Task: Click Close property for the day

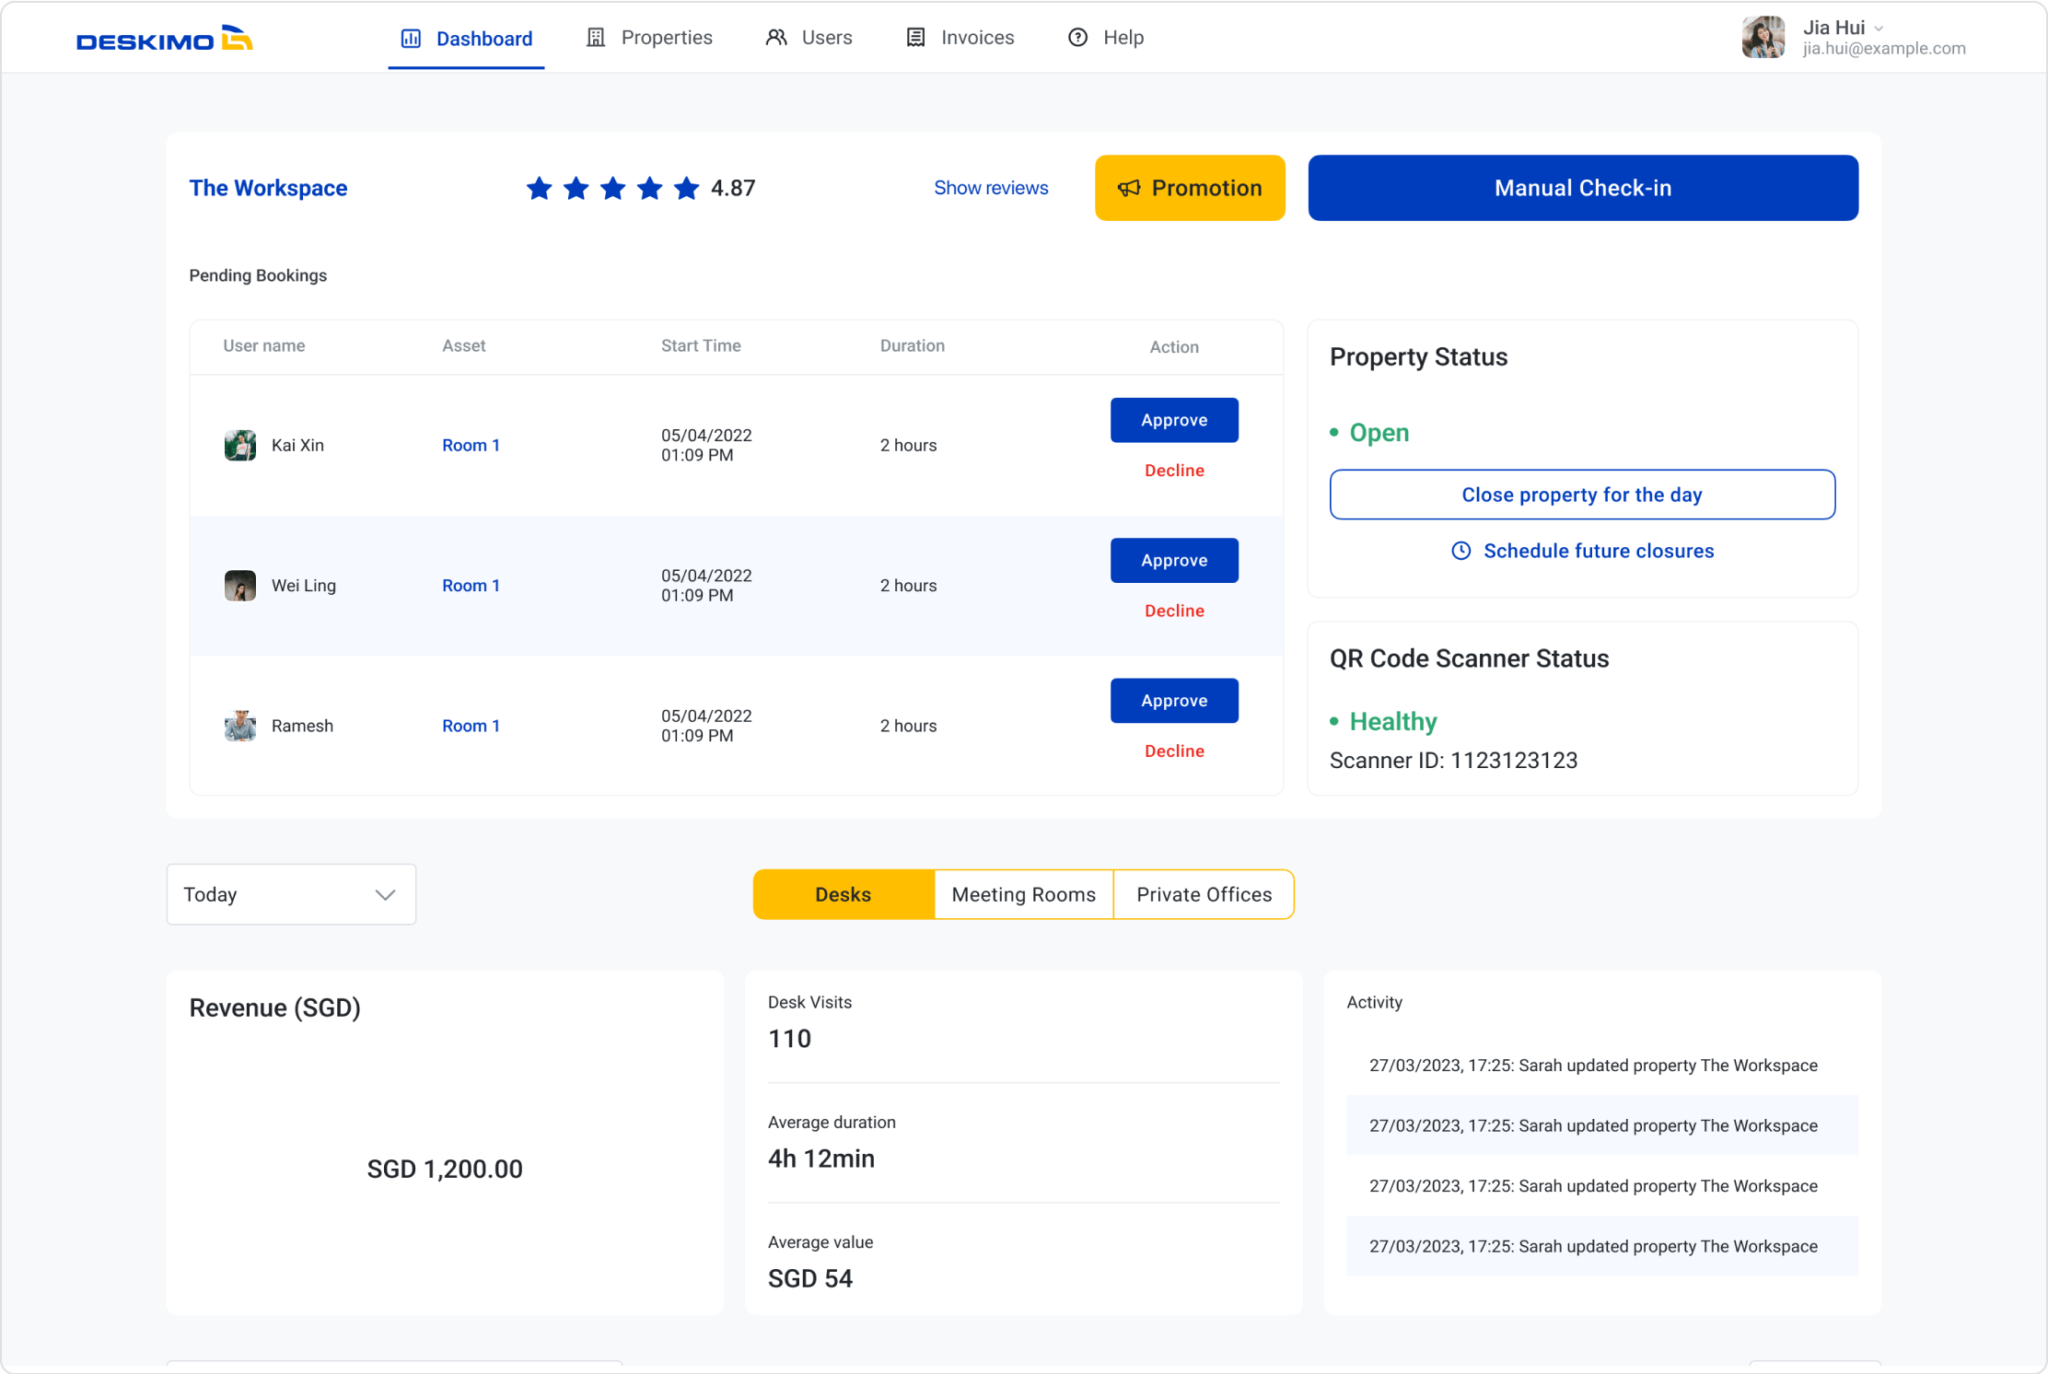Action: tap(1582, 495)
